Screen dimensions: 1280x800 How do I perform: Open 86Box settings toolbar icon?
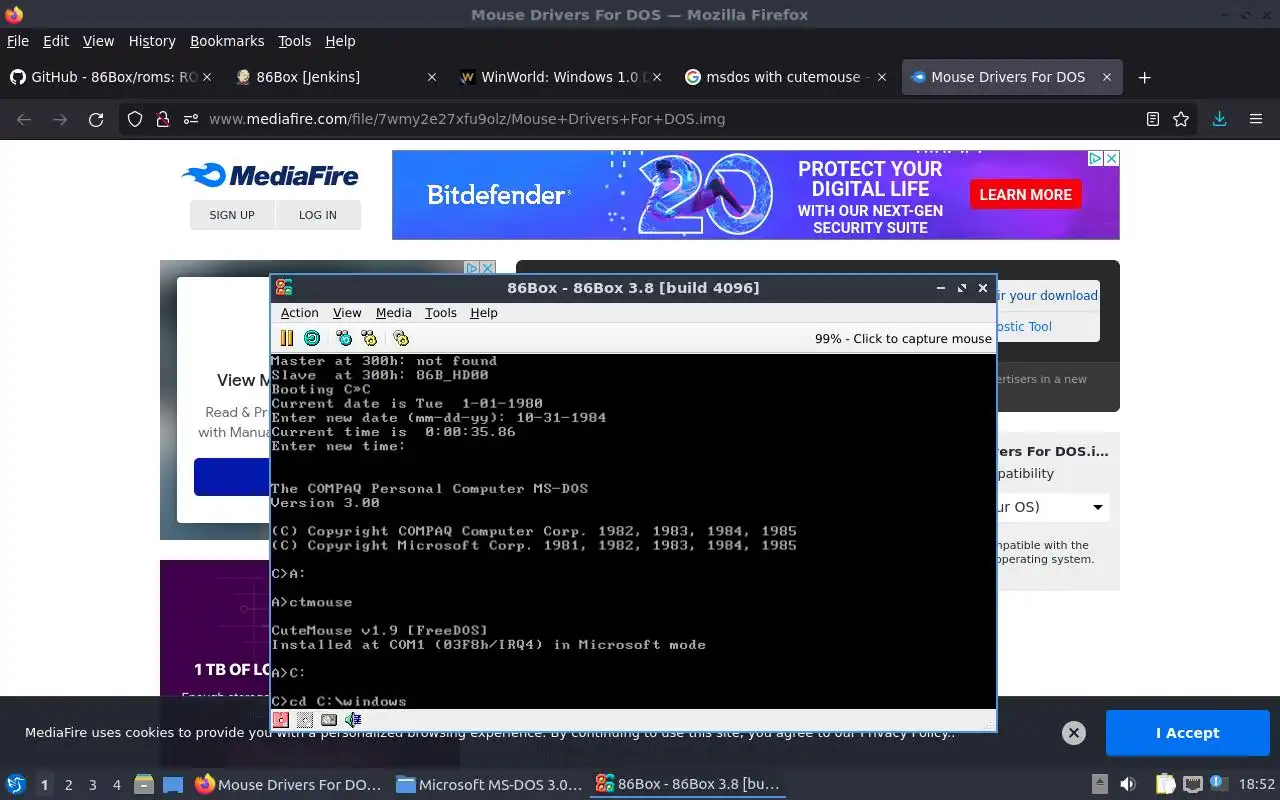(x=401, y=338)
